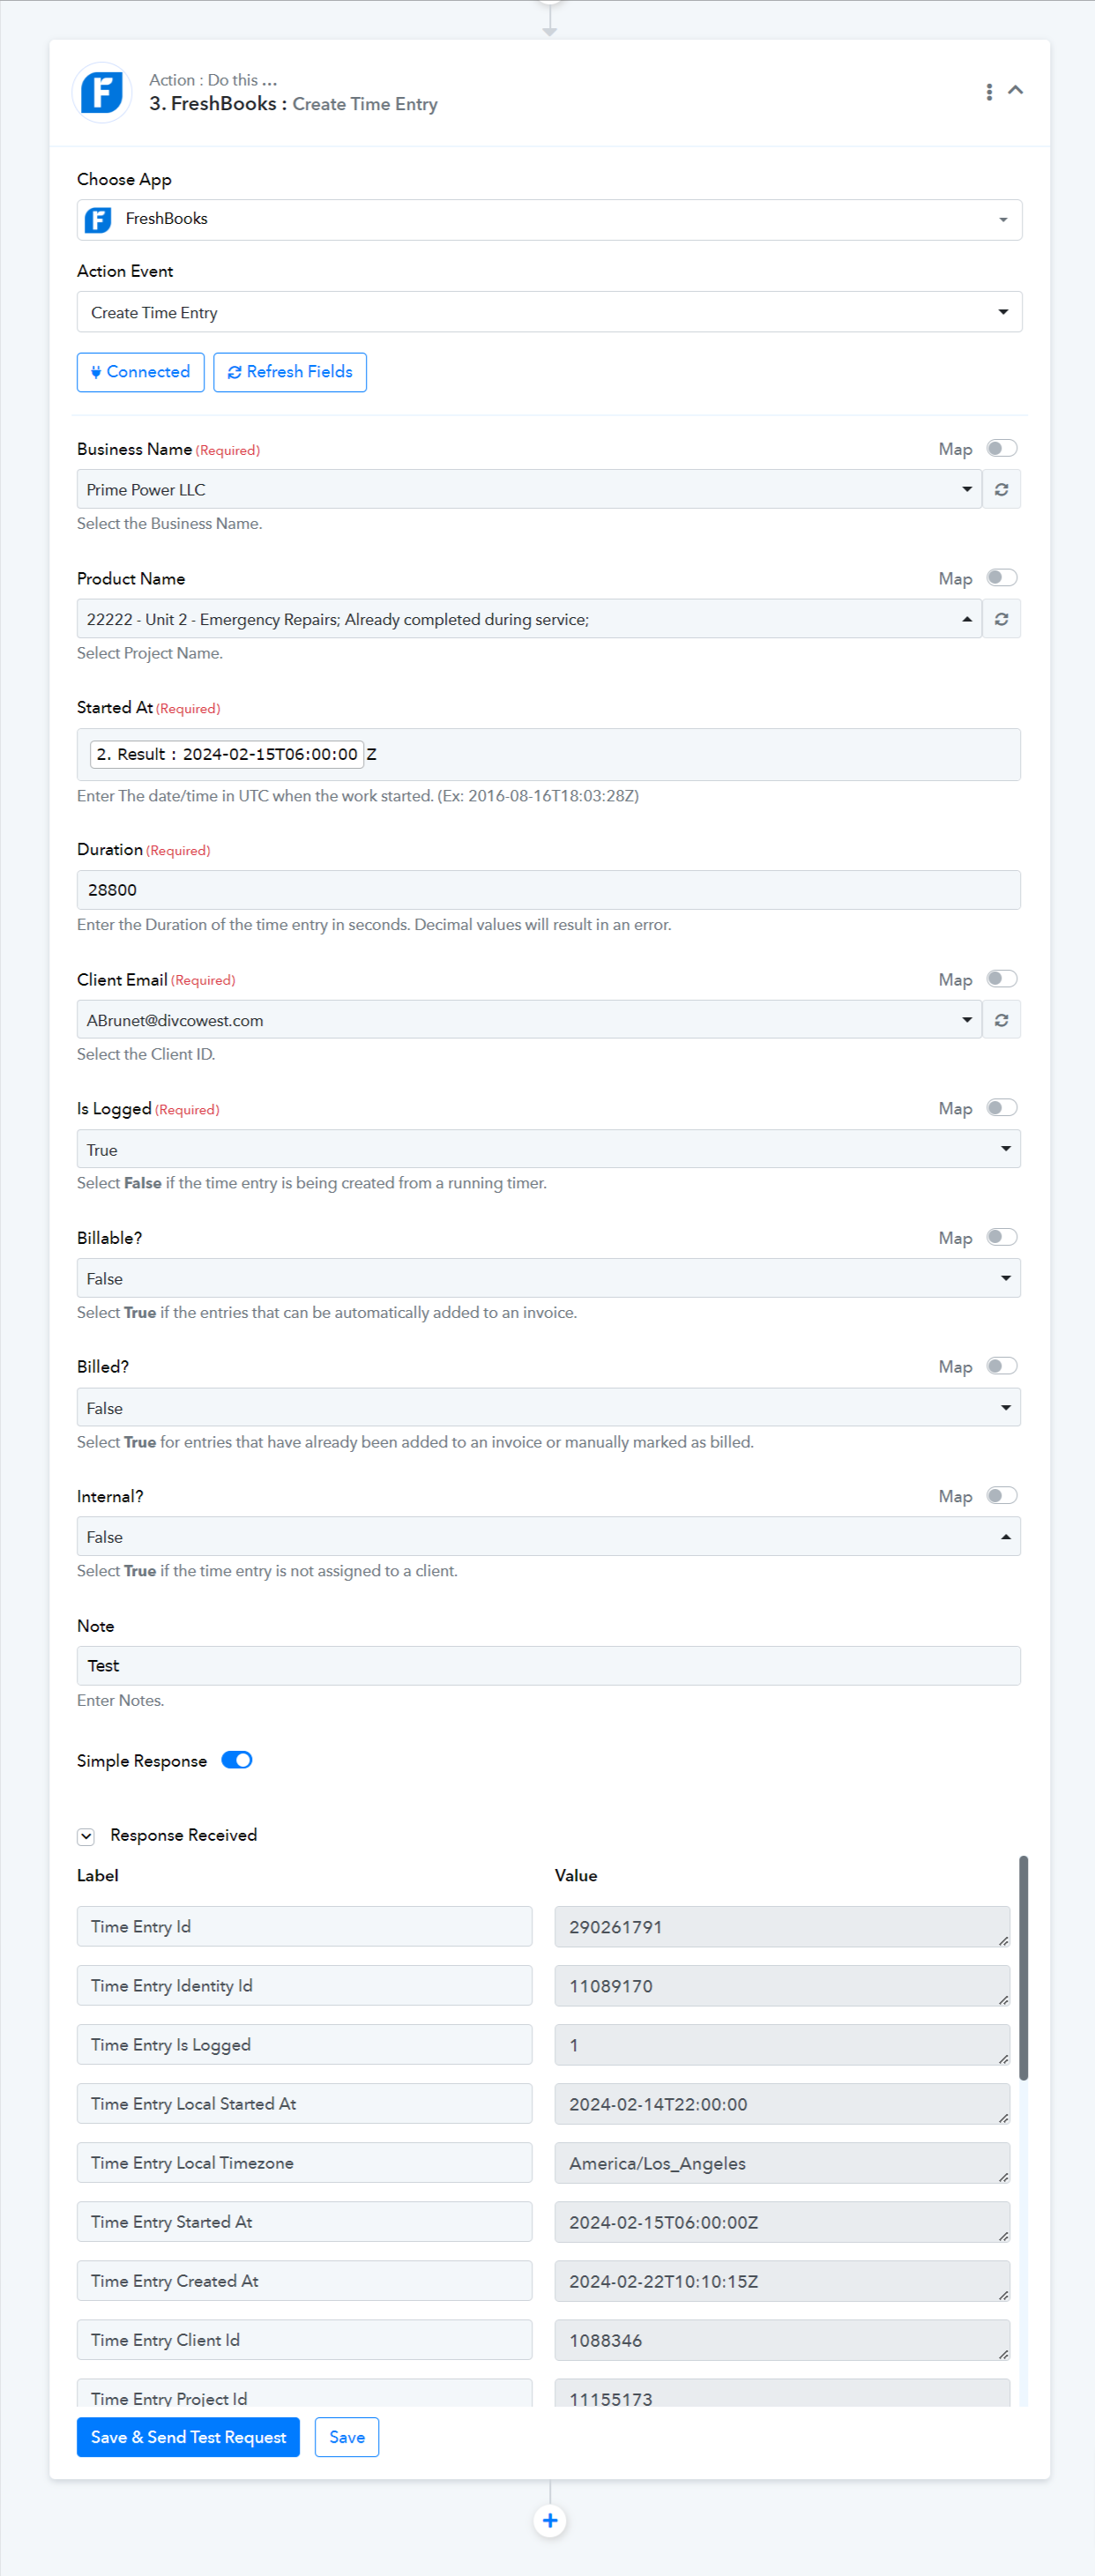Click the Connected button

(x=141, y=372)
